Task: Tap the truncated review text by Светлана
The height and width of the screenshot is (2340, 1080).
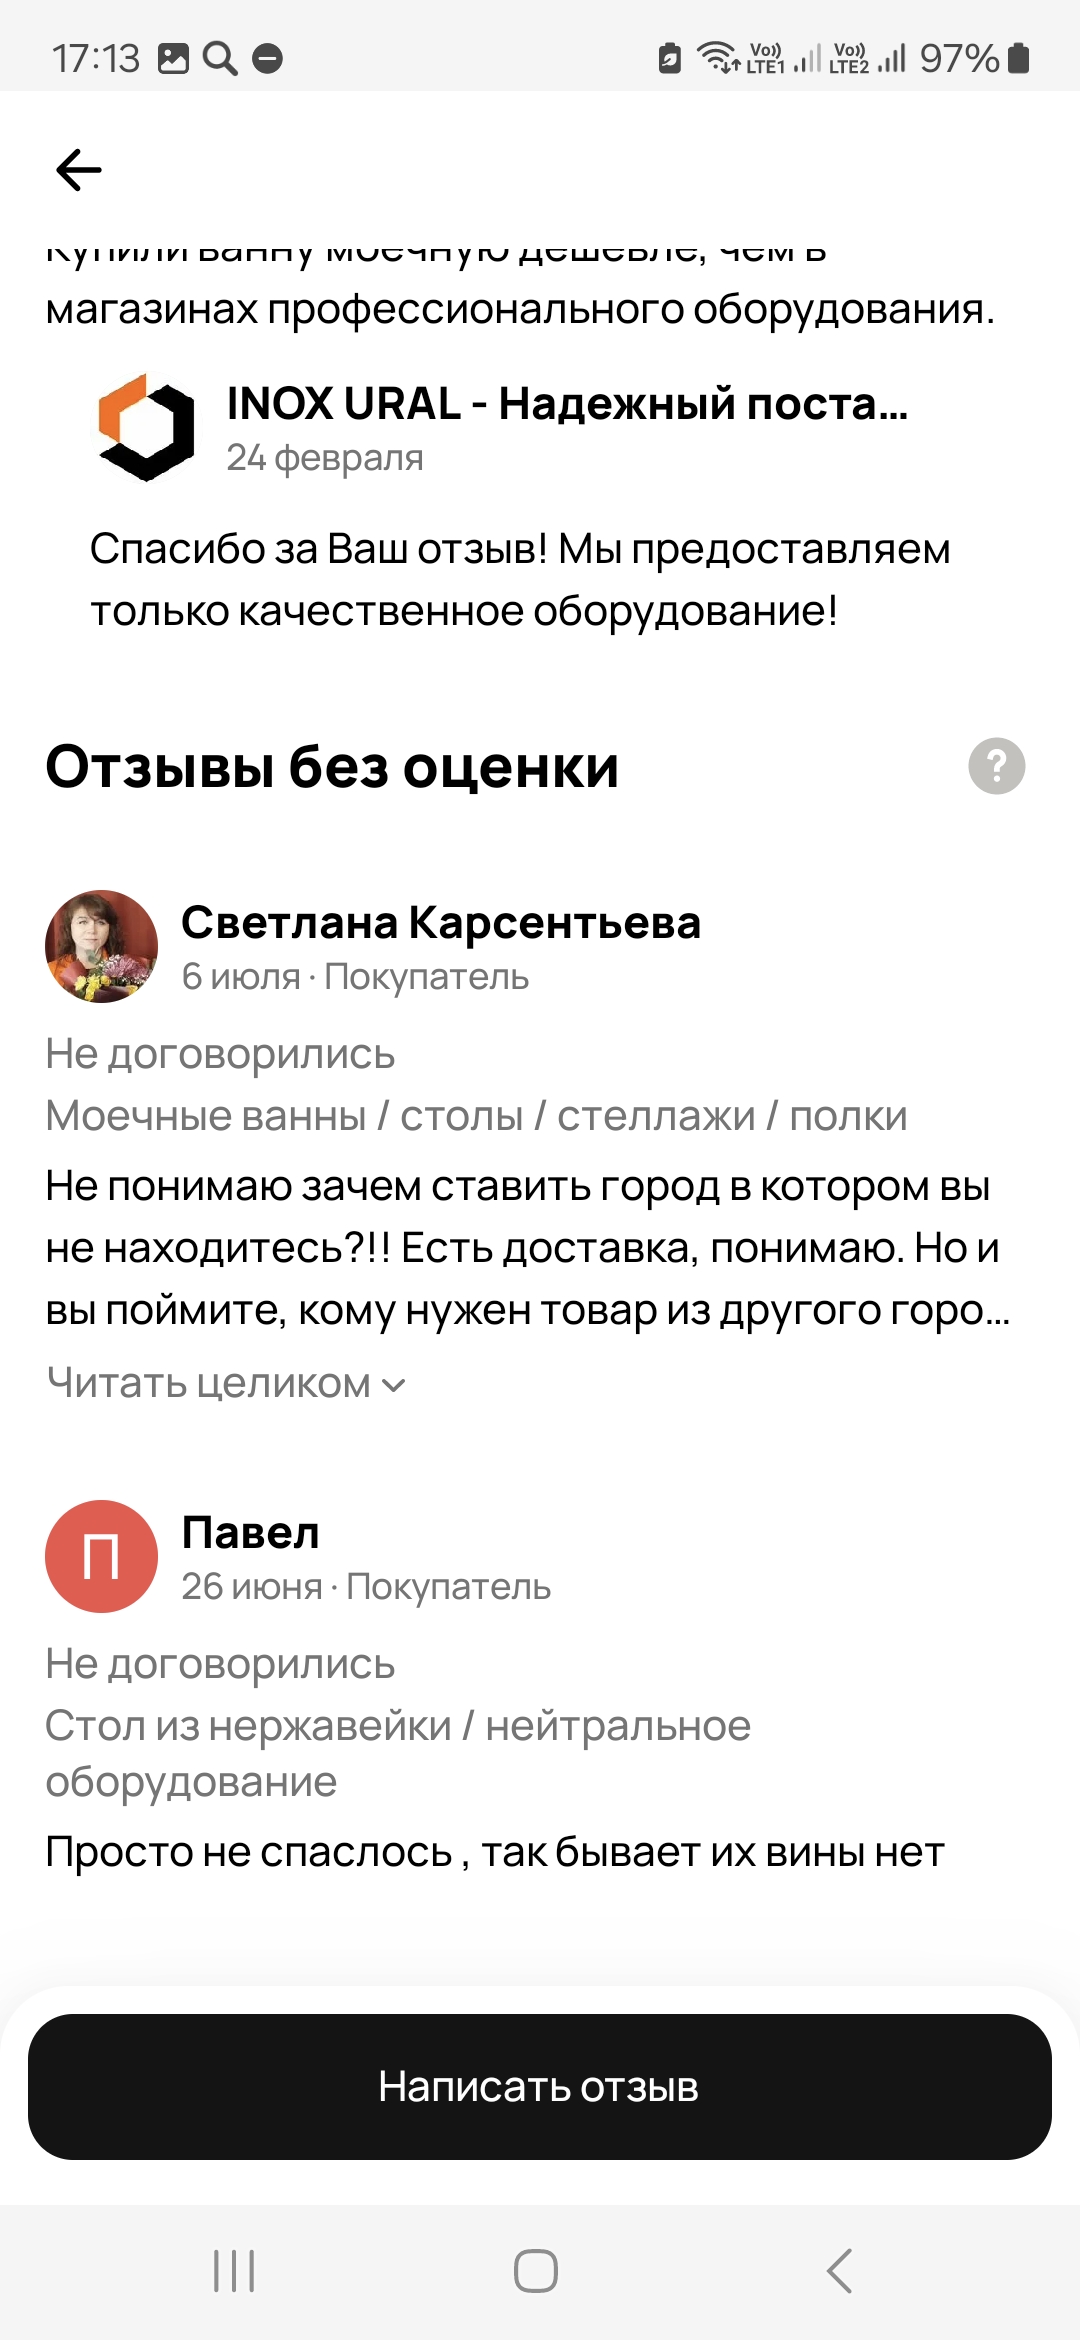Action: pos(528,1248)
